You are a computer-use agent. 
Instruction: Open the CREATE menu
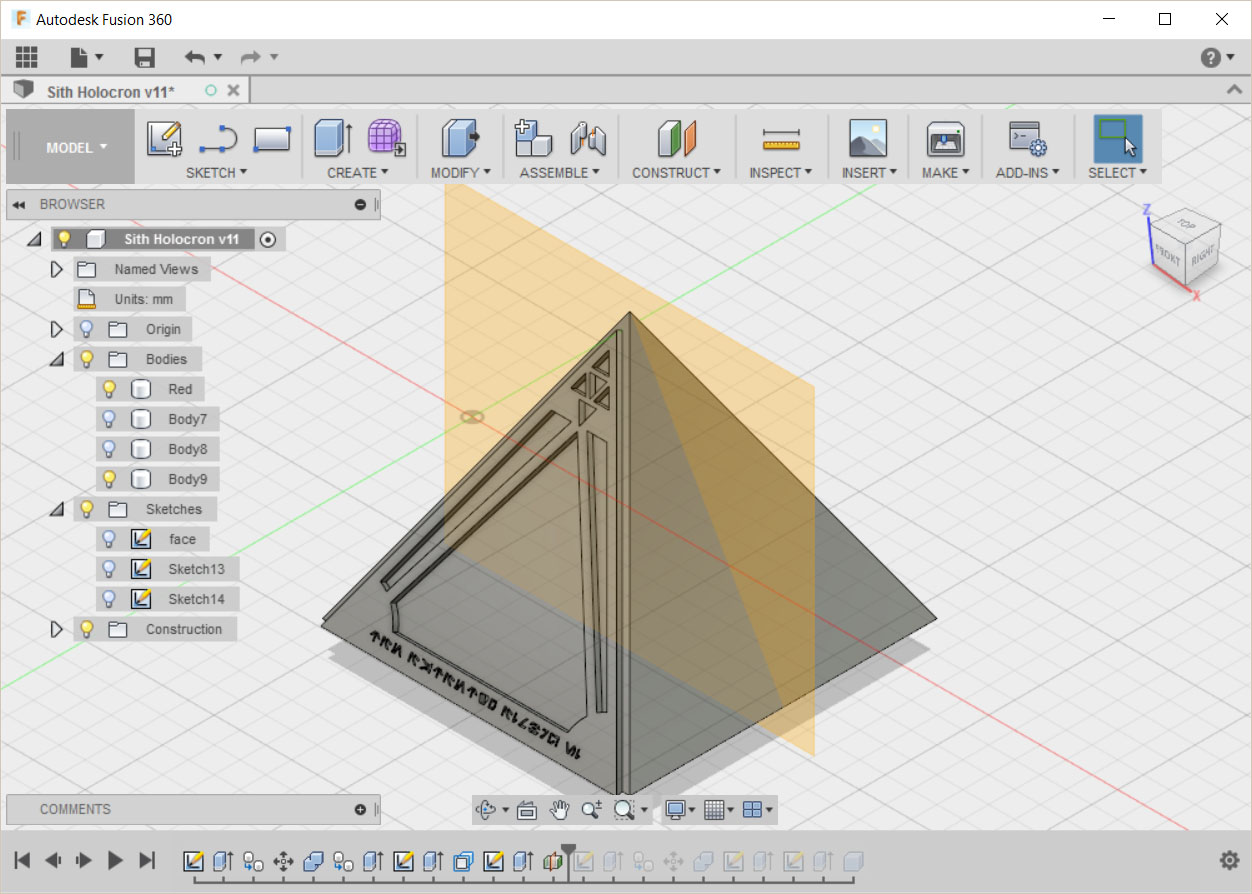[358, 172]
